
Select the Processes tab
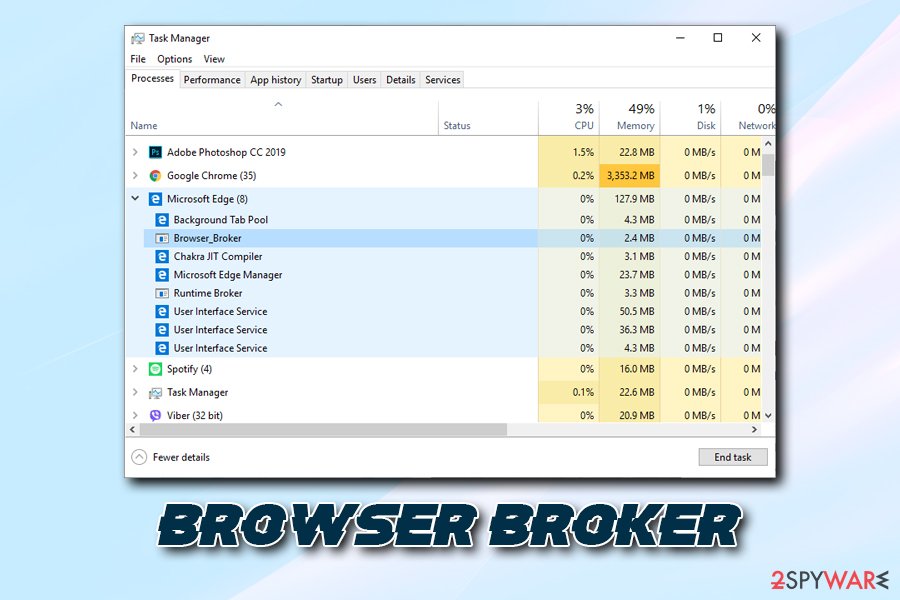[152, 79]
